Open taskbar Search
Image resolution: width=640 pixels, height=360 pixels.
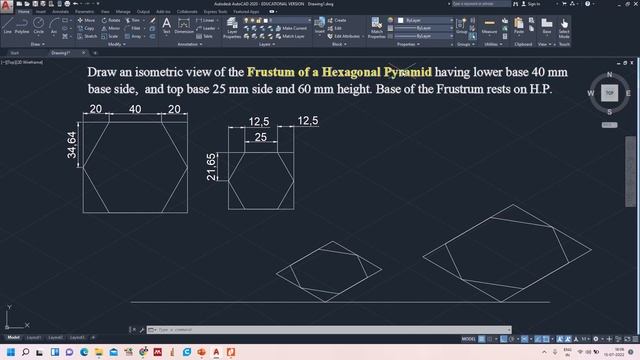tap(25, 352)
